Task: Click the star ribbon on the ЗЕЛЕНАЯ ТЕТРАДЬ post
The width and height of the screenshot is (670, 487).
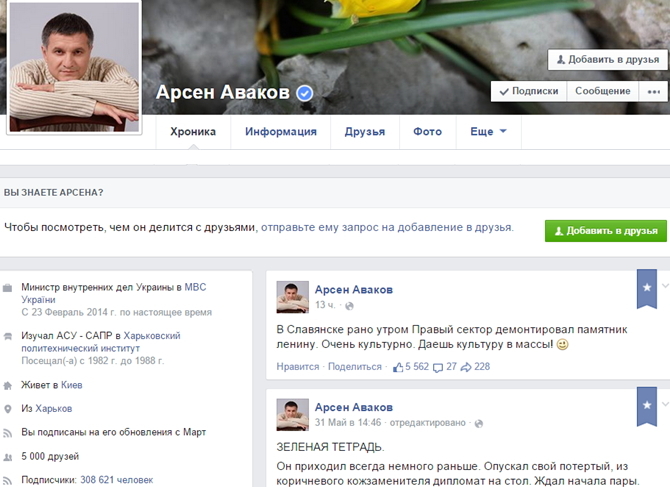Action: 646,406
